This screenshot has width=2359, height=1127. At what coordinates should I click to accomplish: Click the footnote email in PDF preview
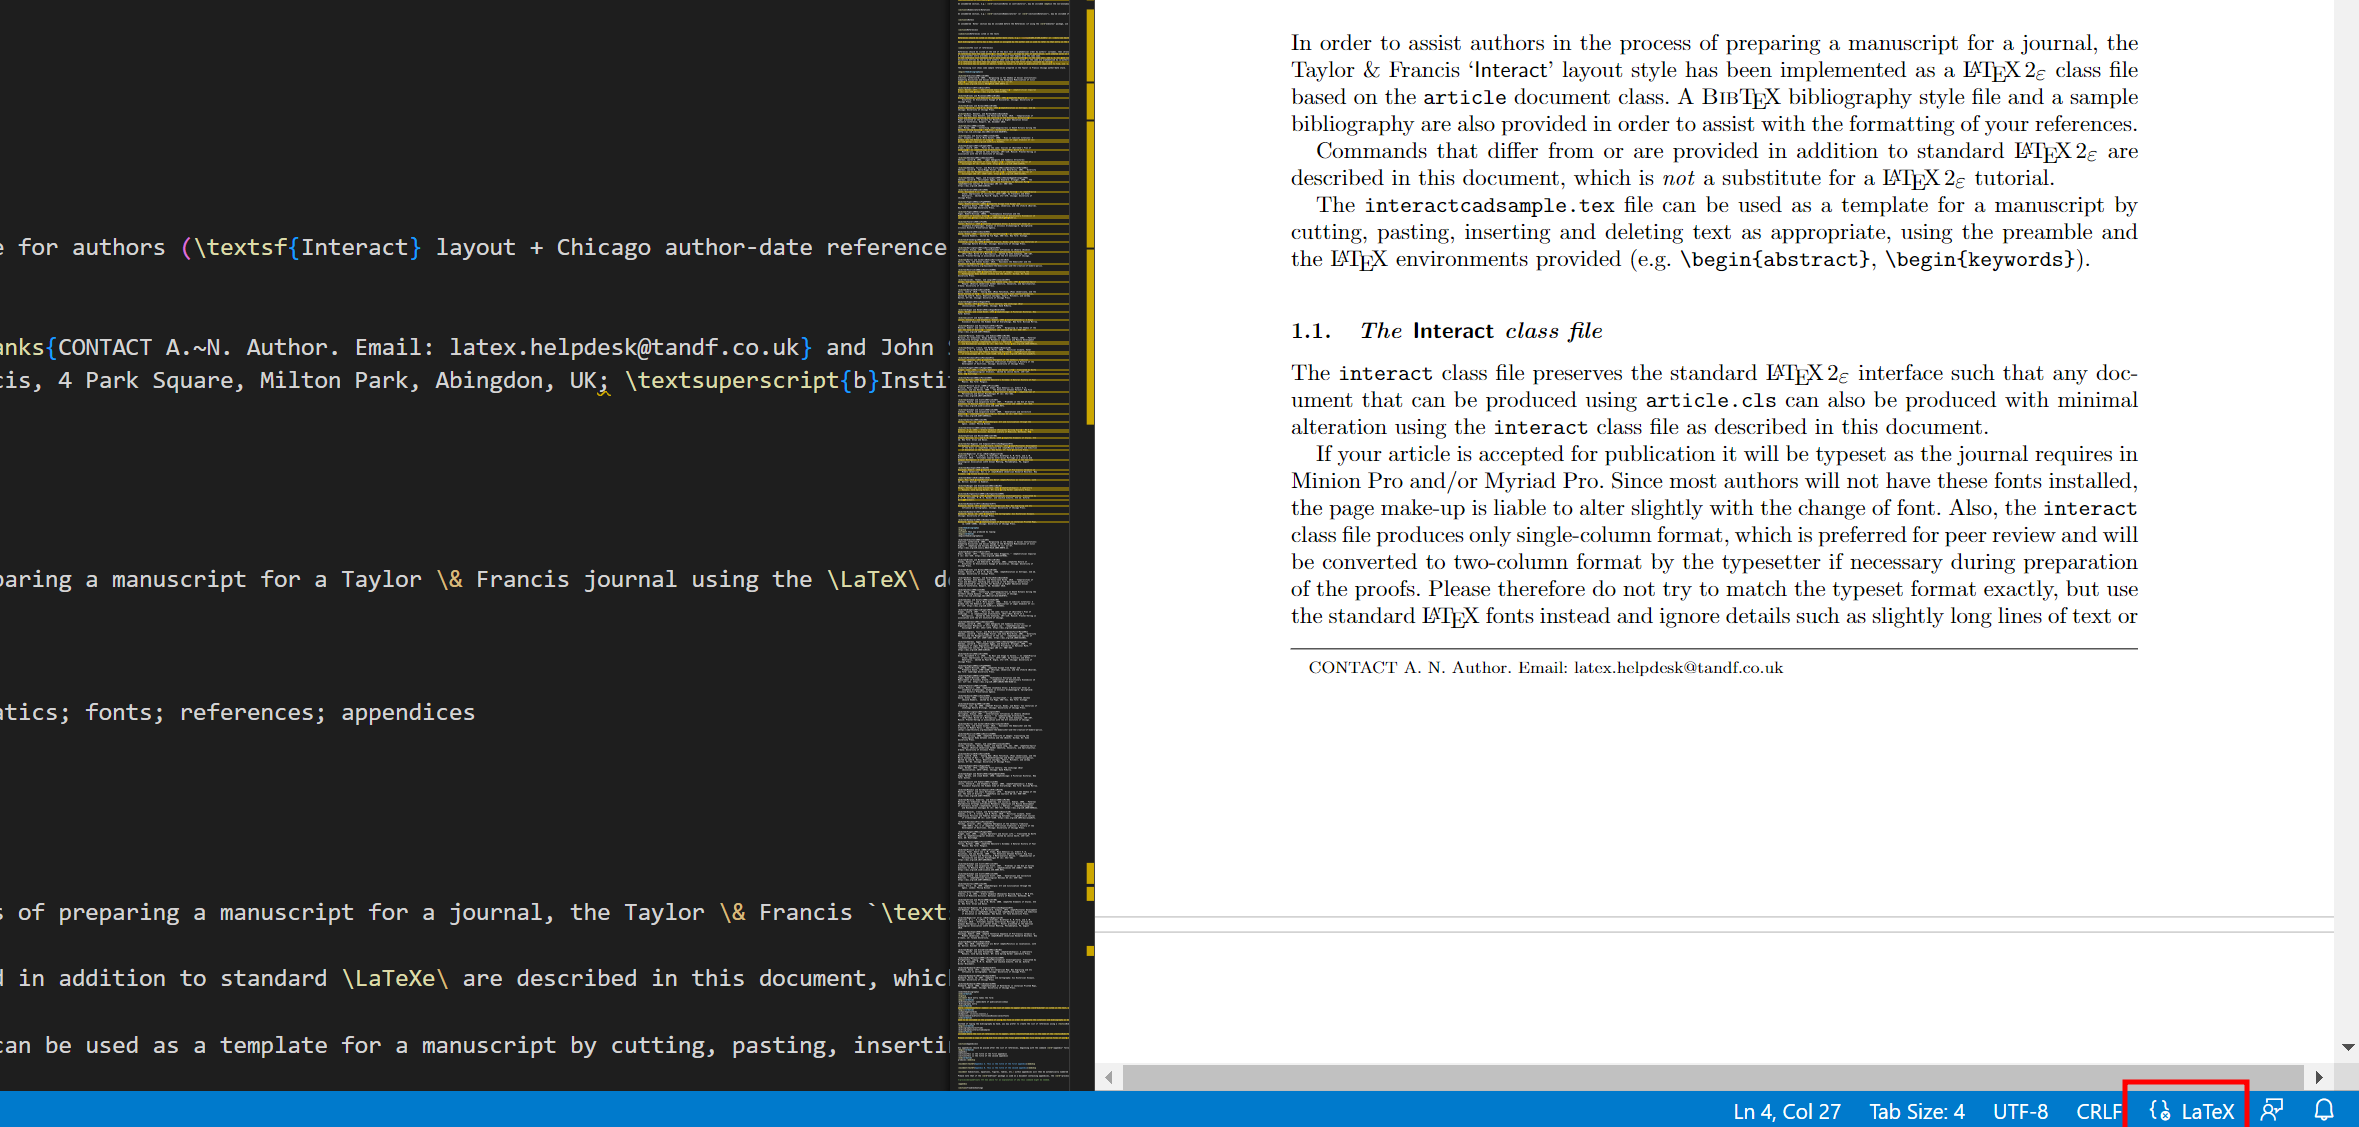coord(1677,668)
